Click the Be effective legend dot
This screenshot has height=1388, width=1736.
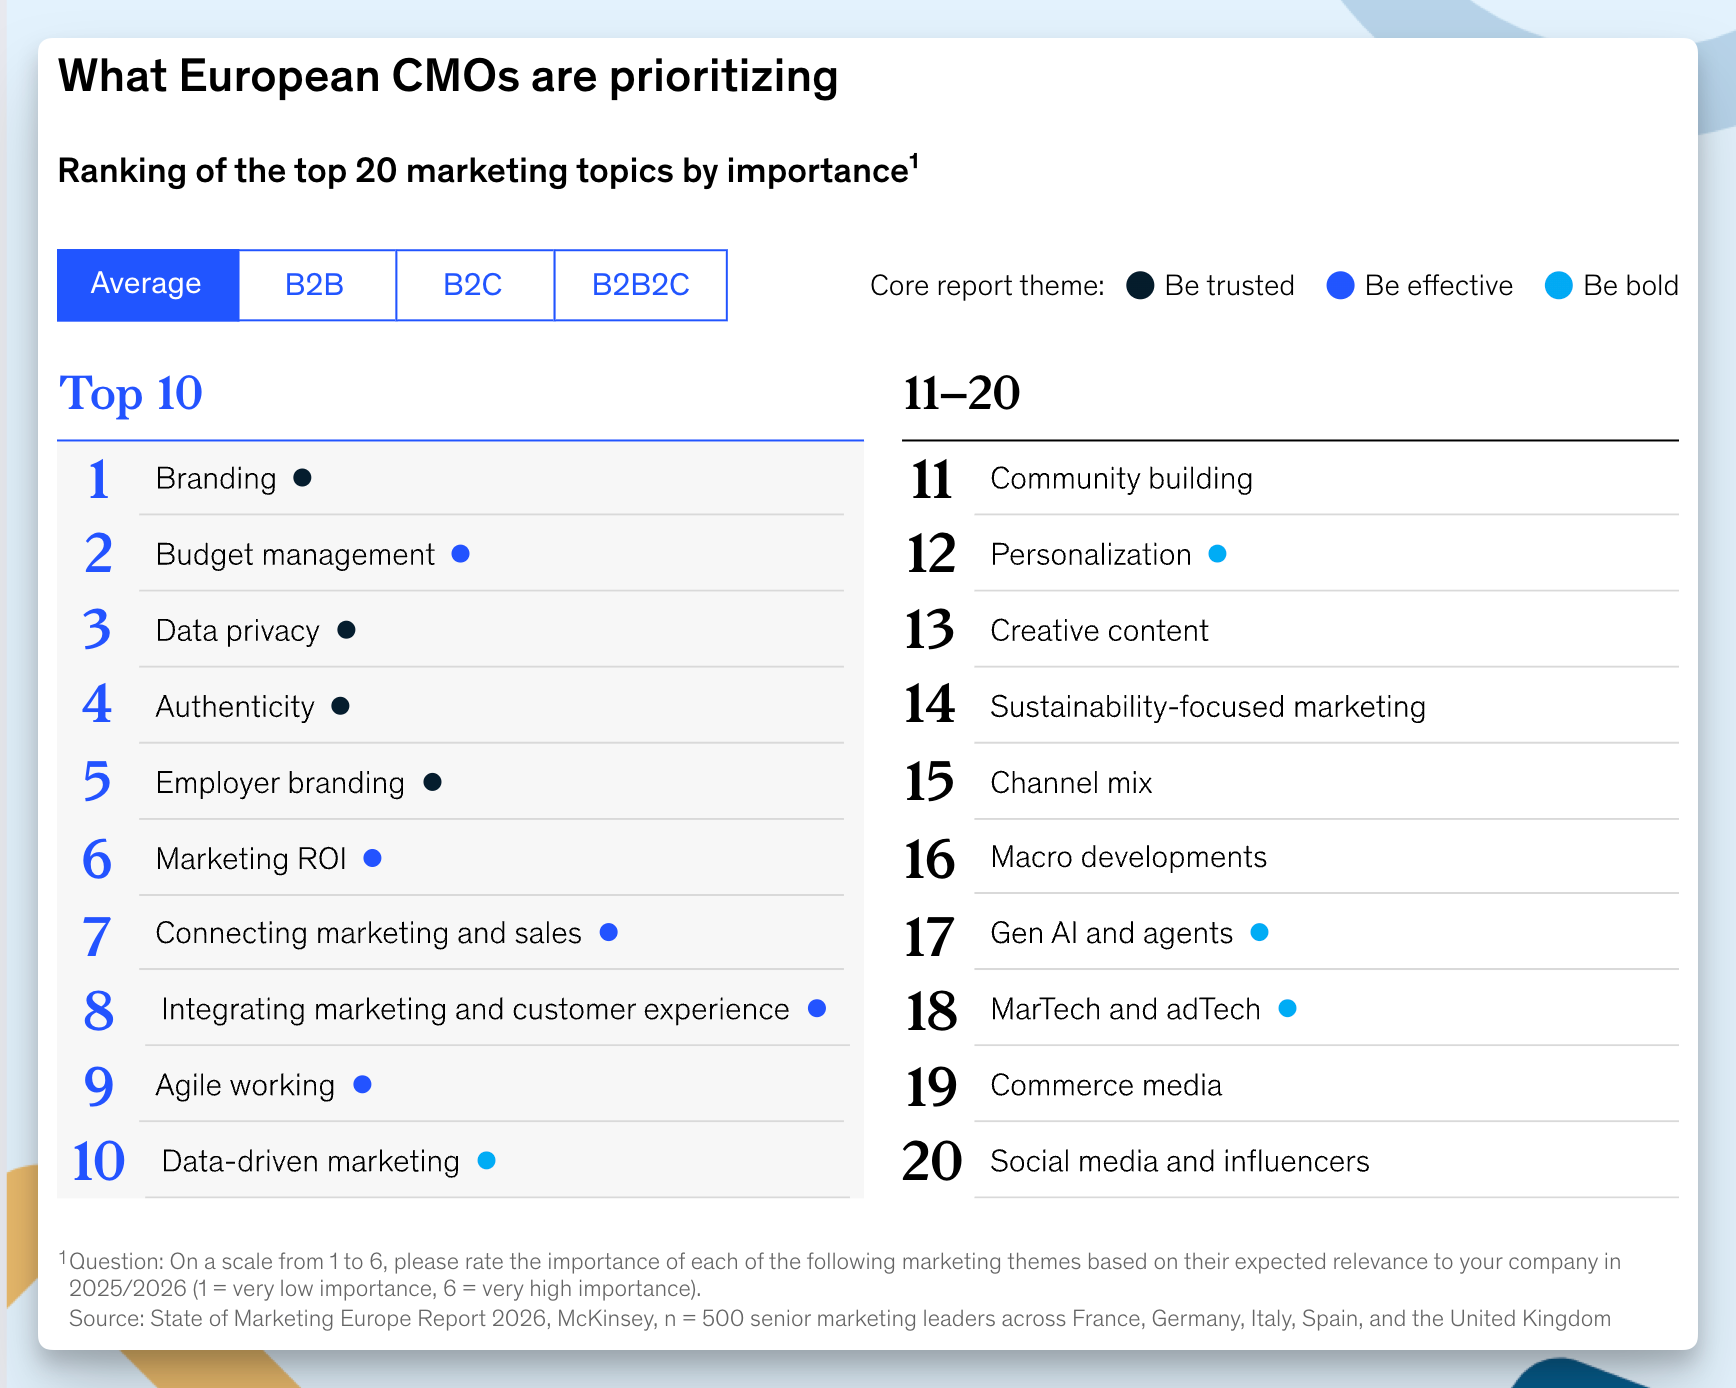[x=1340, y=286]
